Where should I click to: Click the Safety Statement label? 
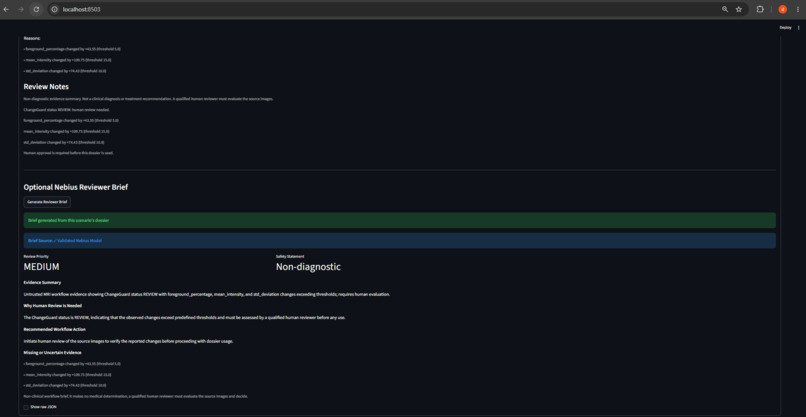(290, 256)
